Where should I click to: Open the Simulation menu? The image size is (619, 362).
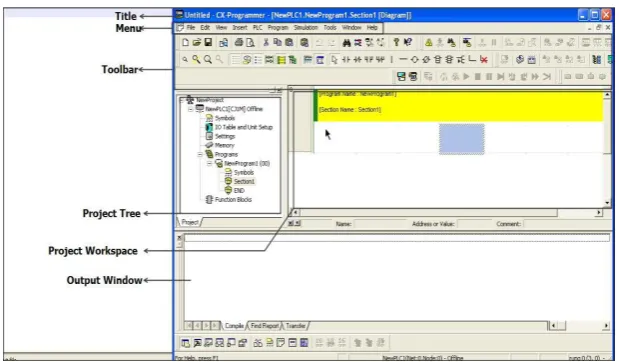pos(306,28)
